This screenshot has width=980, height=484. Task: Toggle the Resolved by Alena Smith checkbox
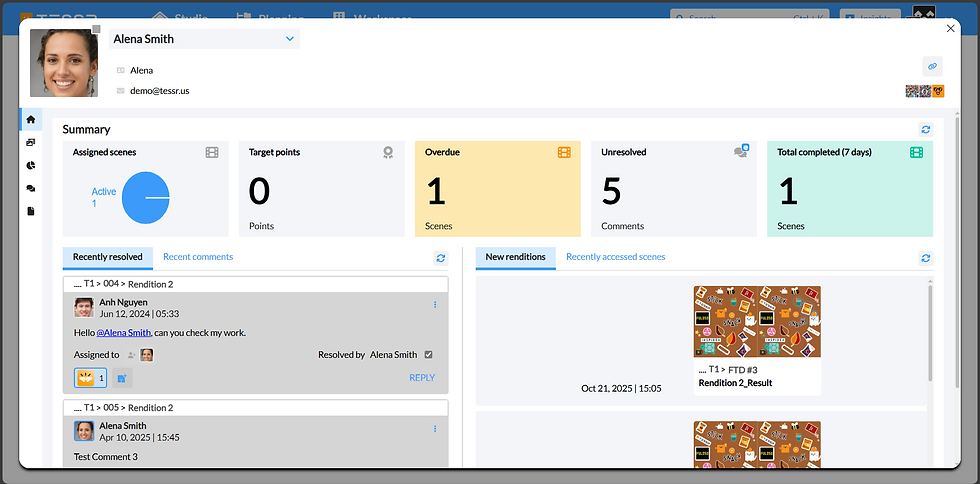(428, 355)
